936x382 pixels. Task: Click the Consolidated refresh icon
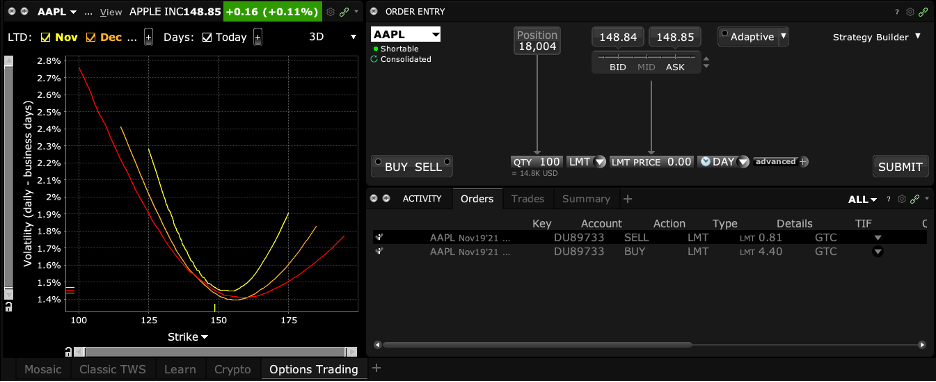pyautogui.click(x=374, y=59)
